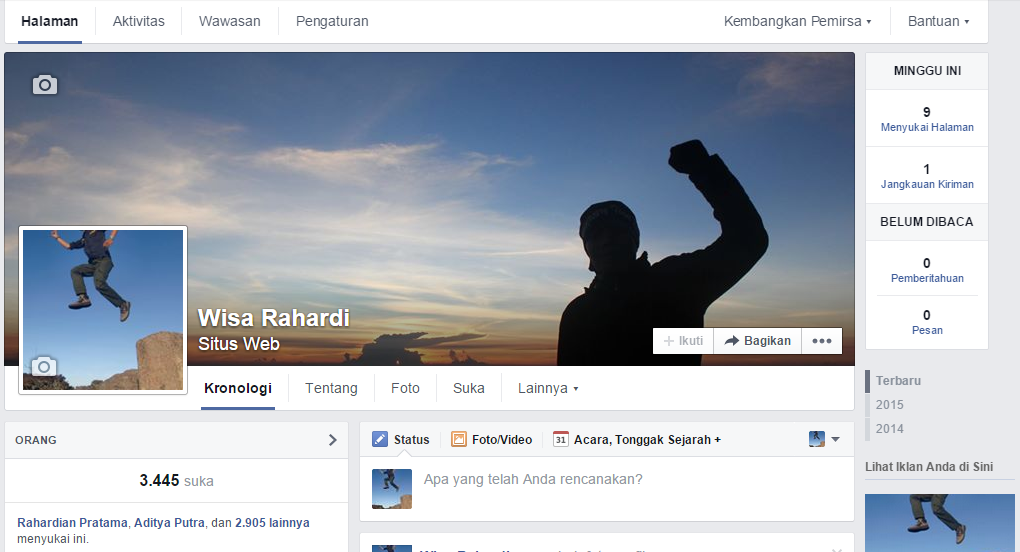The width and height of the screenshot is (1020, 552).
Task: Open Aditya Putra's profile link
Action: pos(169,523)
